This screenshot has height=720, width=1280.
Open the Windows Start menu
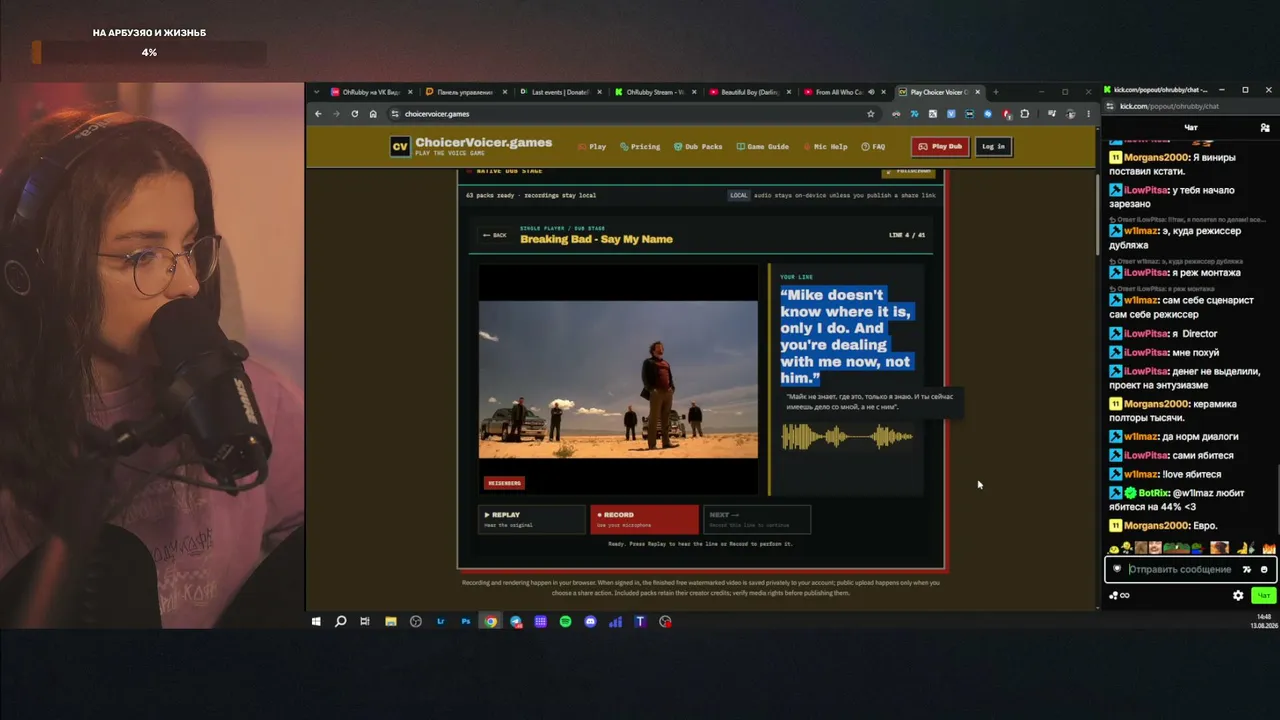pos(316,621)
